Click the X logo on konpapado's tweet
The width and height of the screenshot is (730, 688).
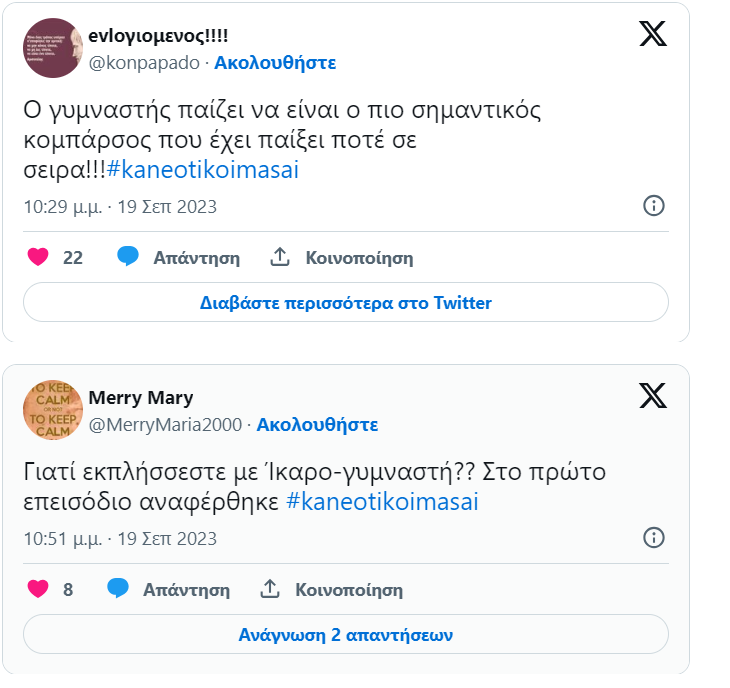point(653,34)
